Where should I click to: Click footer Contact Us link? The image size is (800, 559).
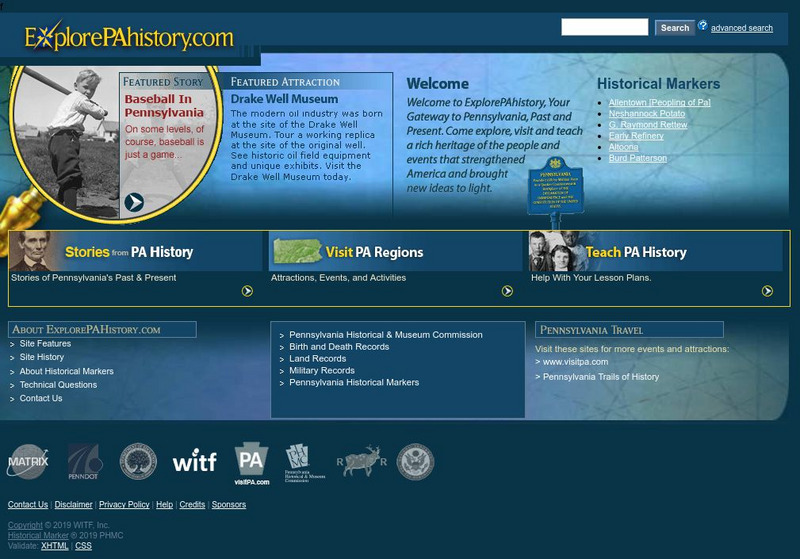(x=28, y=504)
